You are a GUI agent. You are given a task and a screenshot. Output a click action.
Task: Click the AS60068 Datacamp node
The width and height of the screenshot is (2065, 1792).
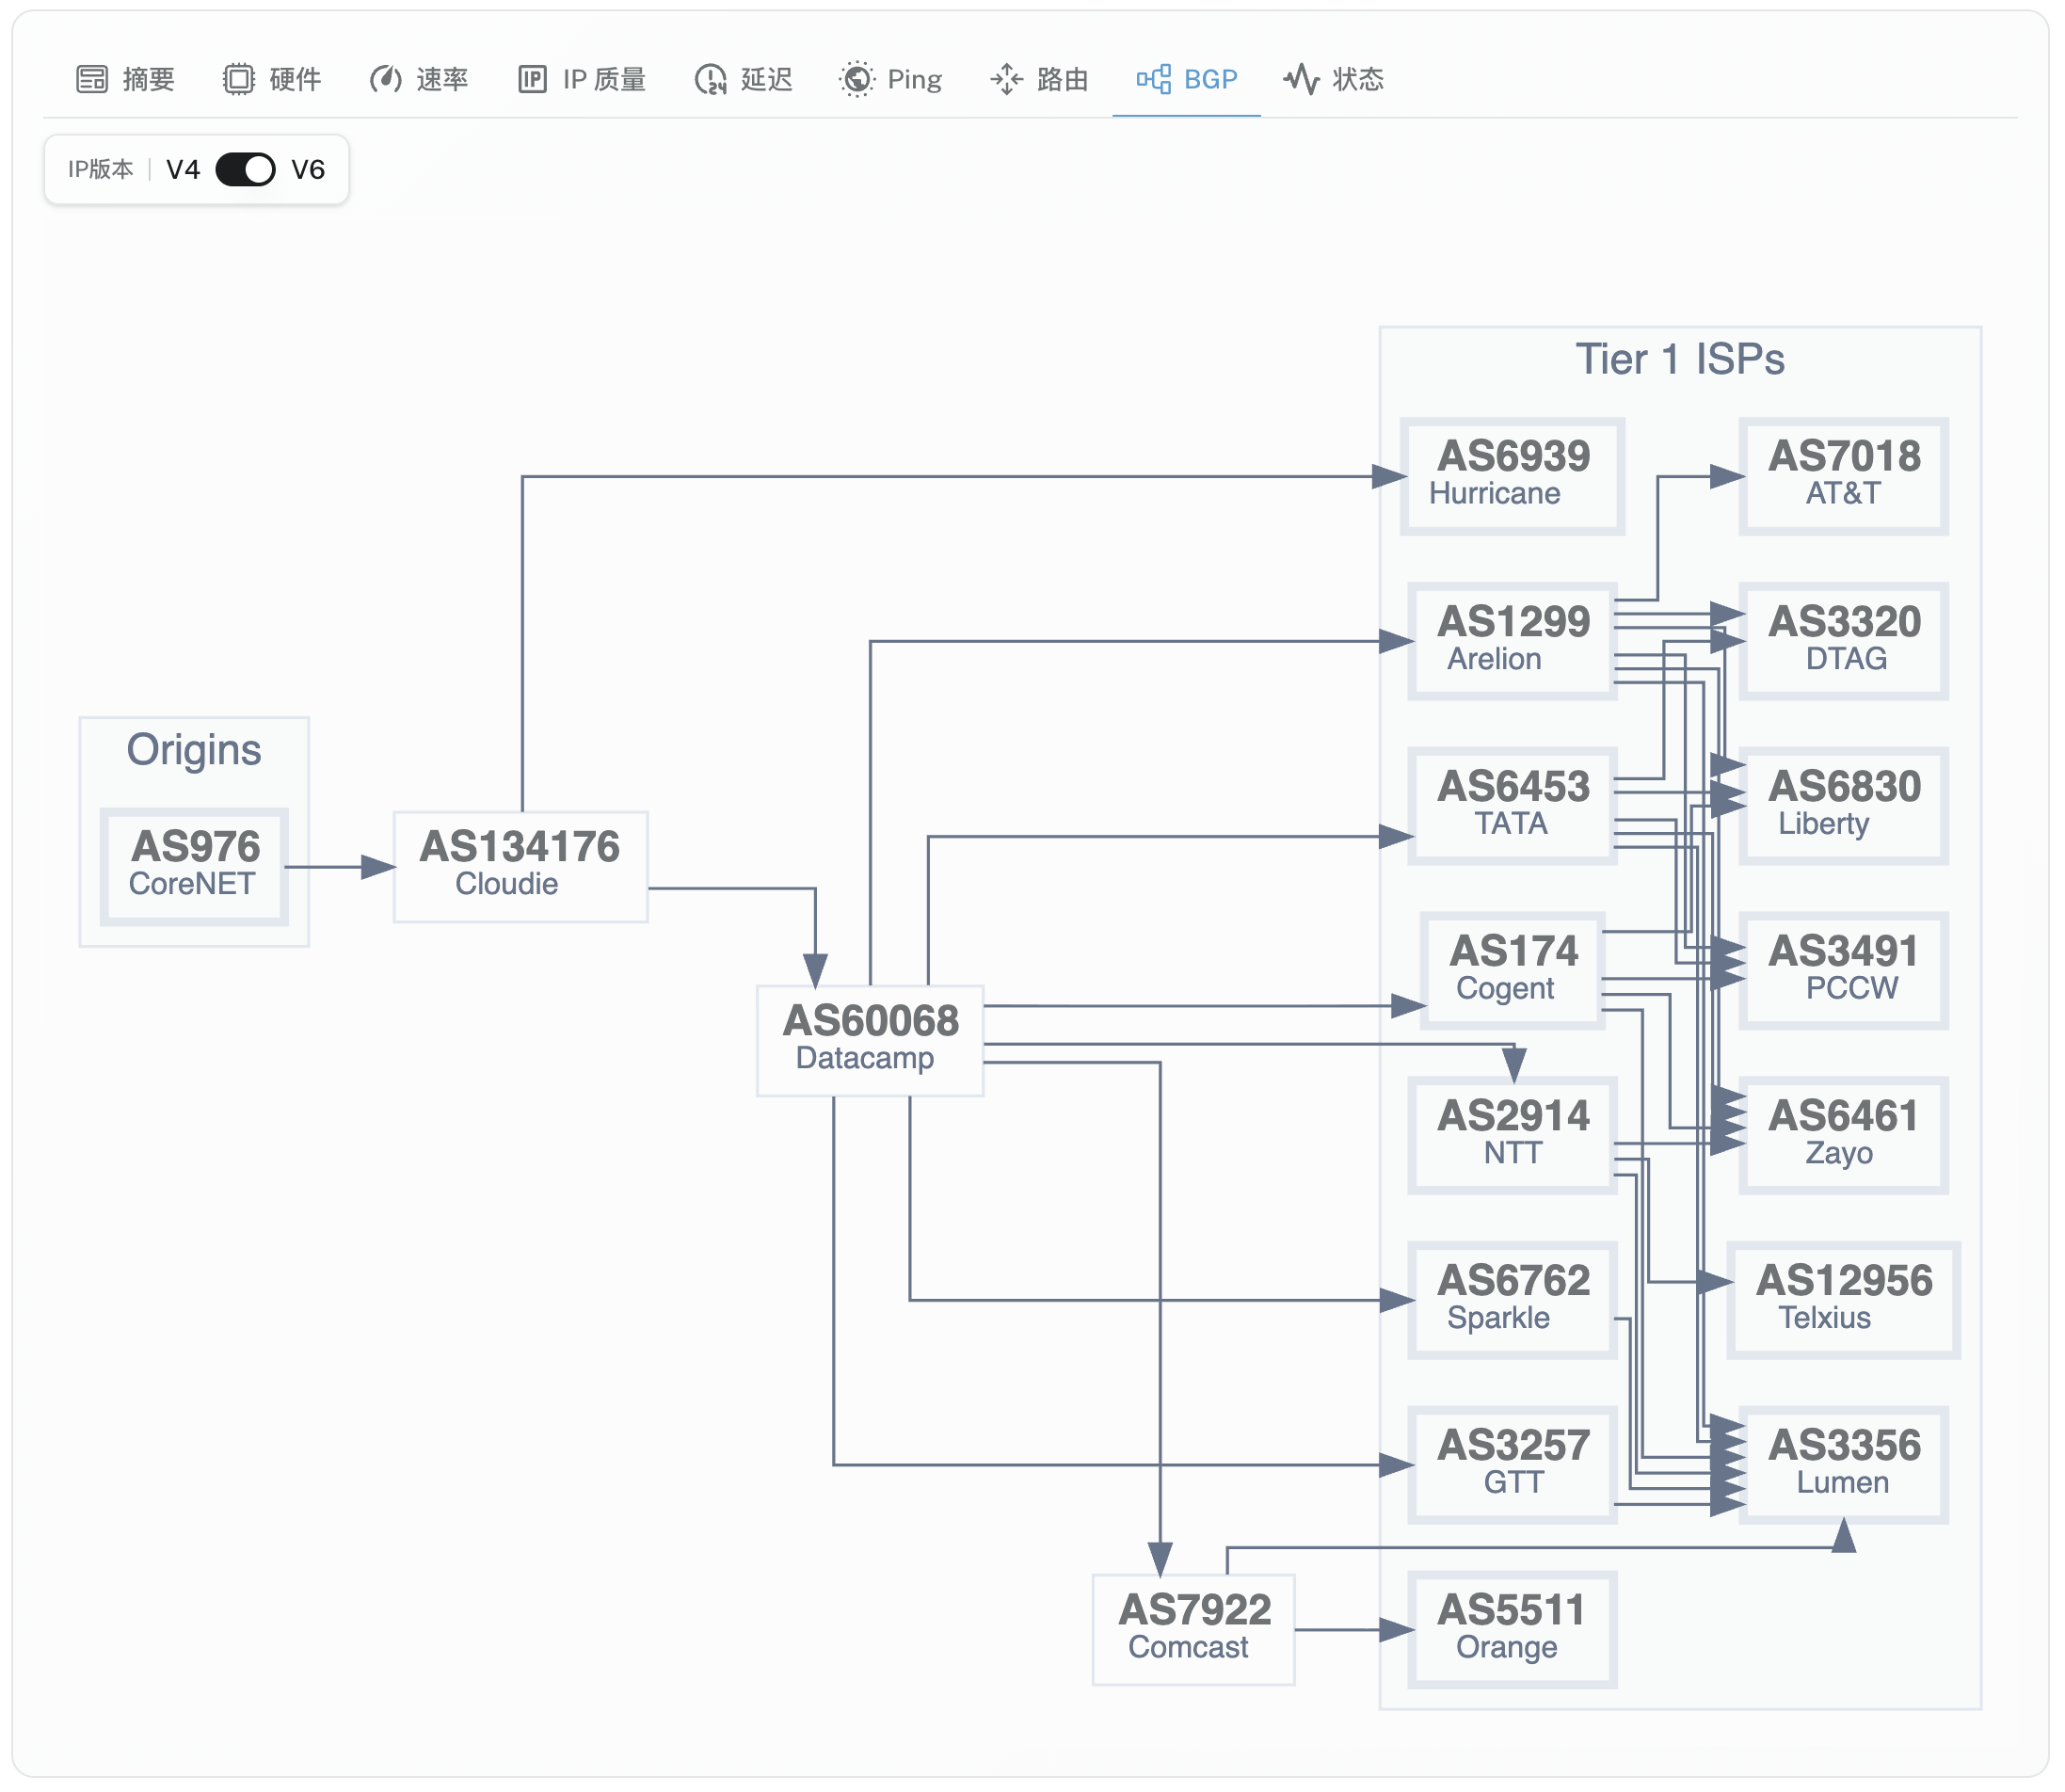click(x=870, y=1040)
